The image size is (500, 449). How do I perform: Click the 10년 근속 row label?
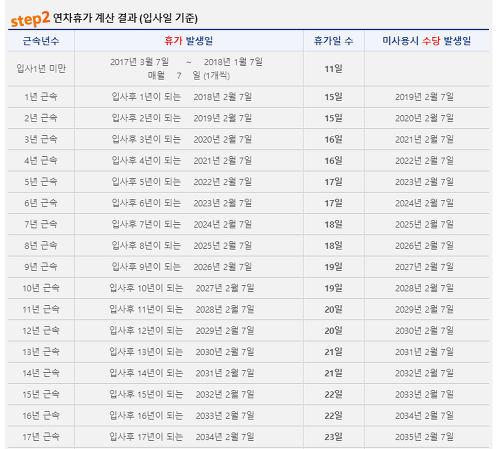tap(41, 288)
